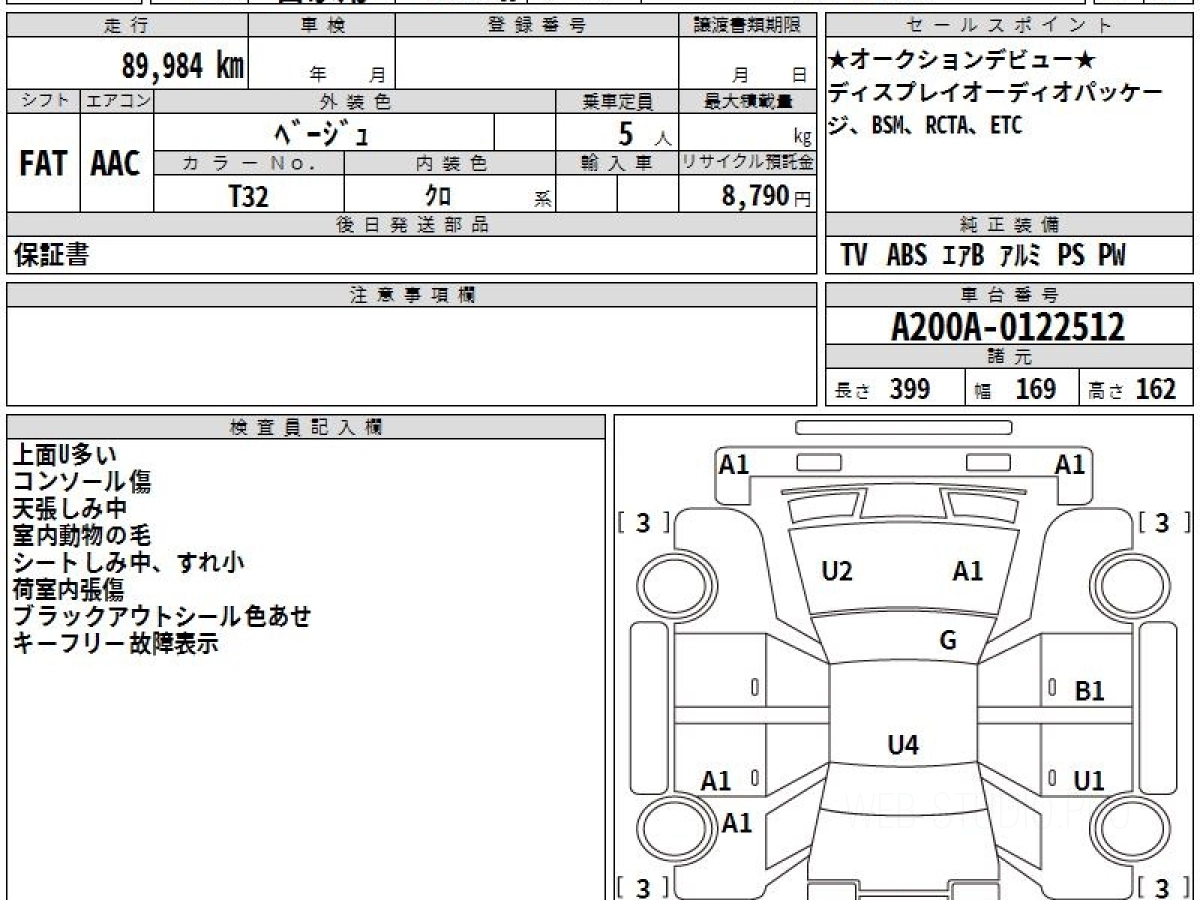Click the 純正装備 header
1200x900 pixels.
tap(1010, 225)
